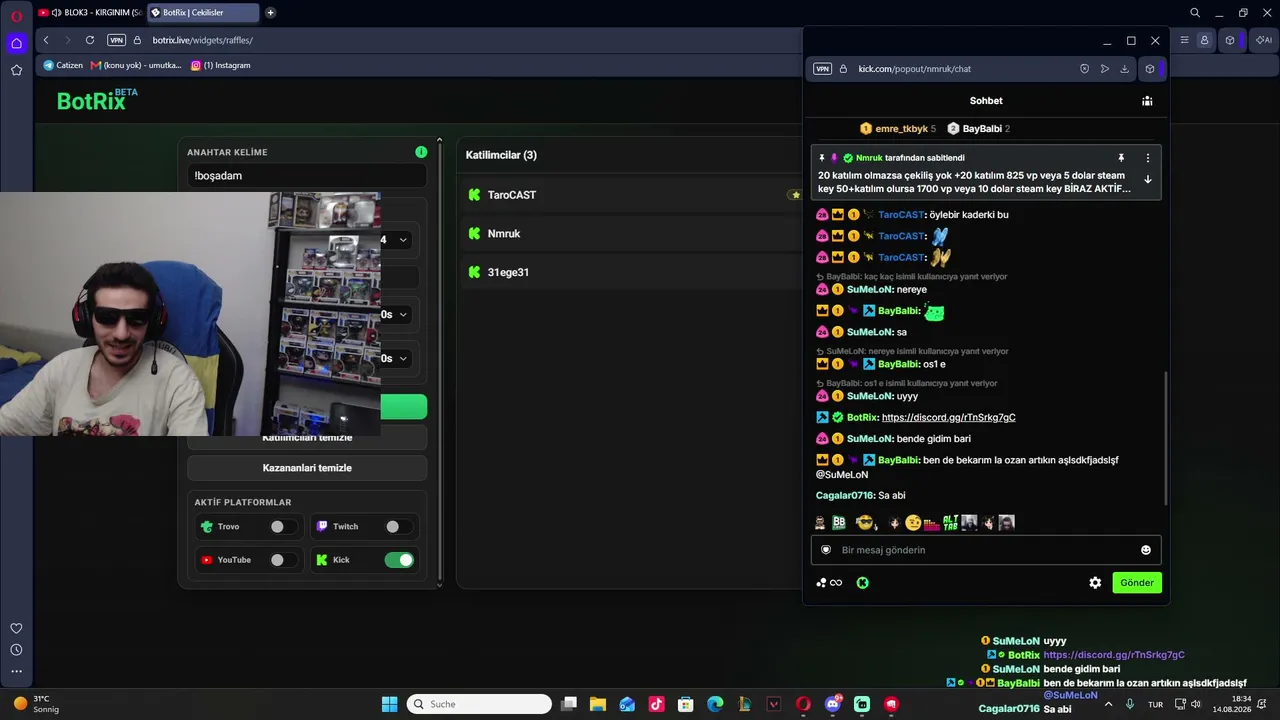This screenshot has width=1280, height=720.
Task: Click Nmruk in the participants list
Action: tap(504, 234)
